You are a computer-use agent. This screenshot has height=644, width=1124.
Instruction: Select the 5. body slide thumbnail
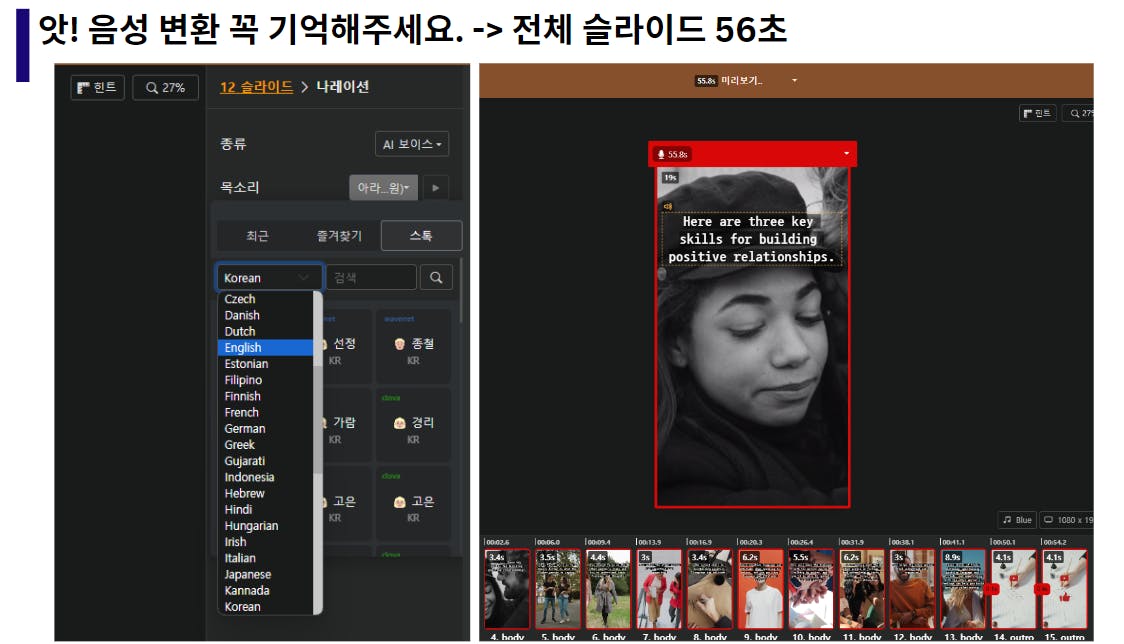pyautogui.click(x=558, y=589)
